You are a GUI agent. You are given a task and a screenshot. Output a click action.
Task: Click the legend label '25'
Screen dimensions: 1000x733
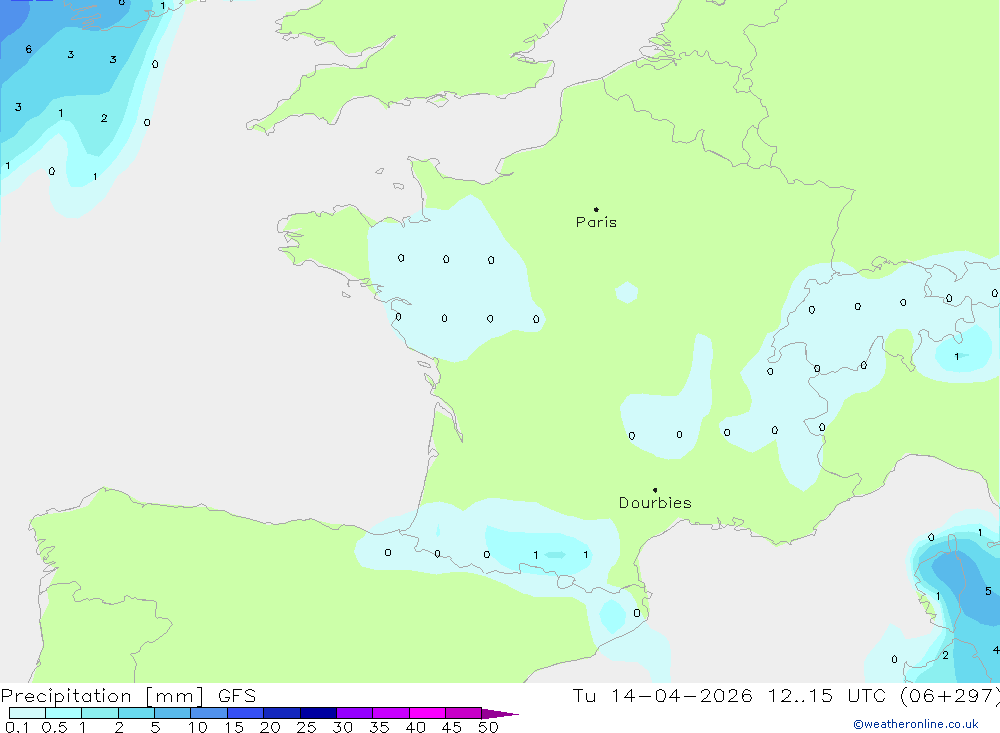click(306, 727)
